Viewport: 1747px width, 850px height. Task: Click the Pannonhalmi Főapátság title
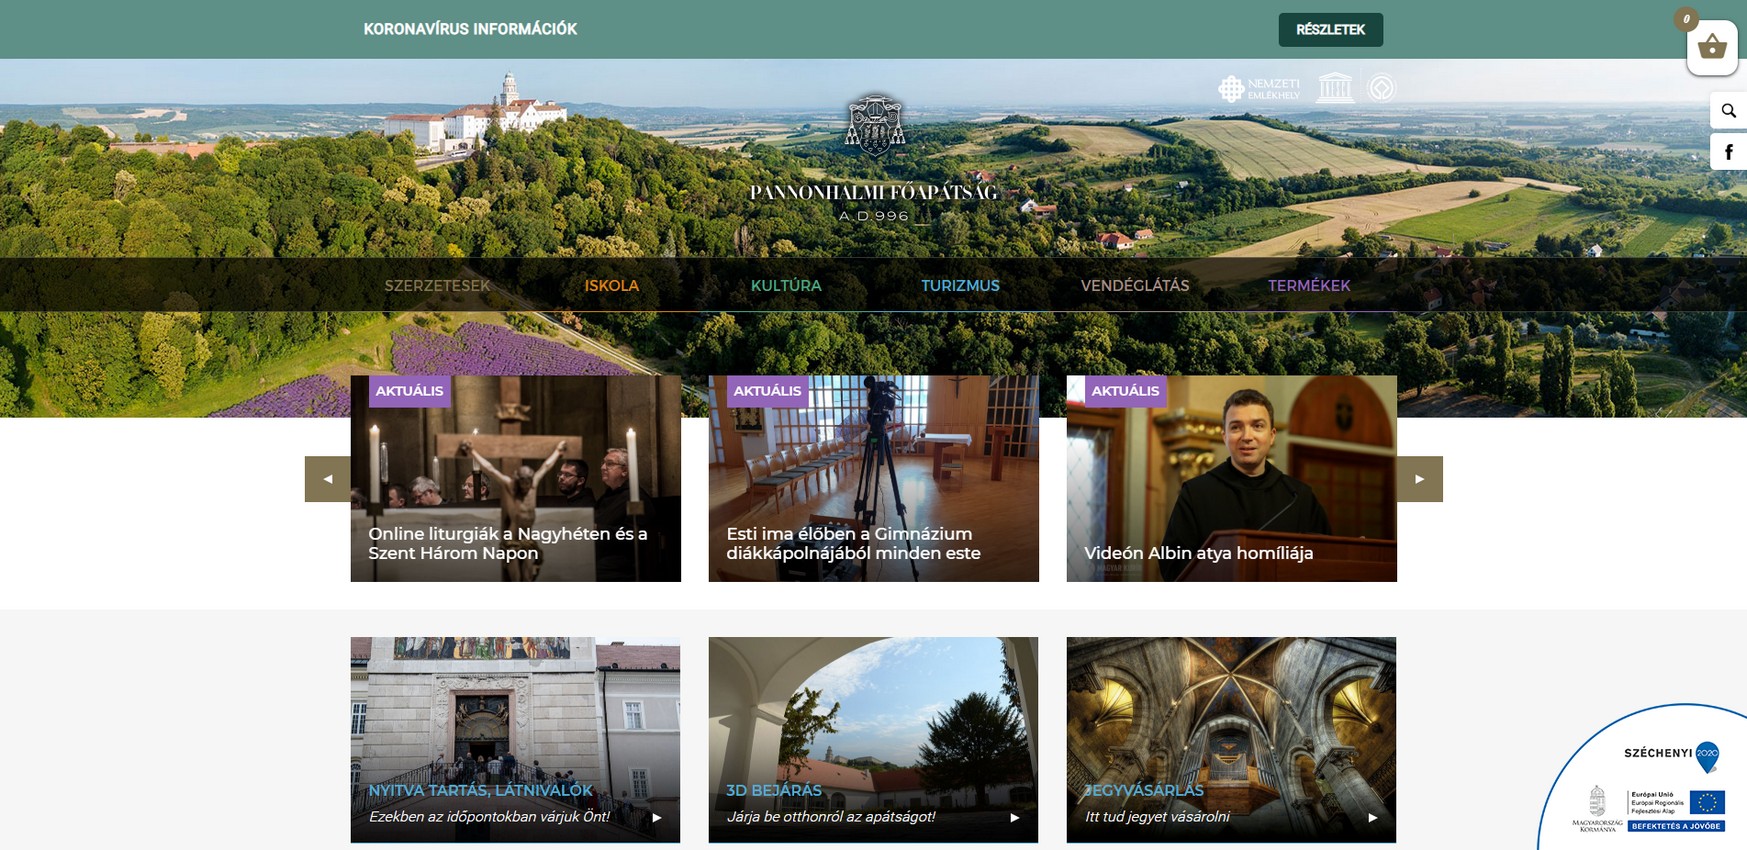874,192
